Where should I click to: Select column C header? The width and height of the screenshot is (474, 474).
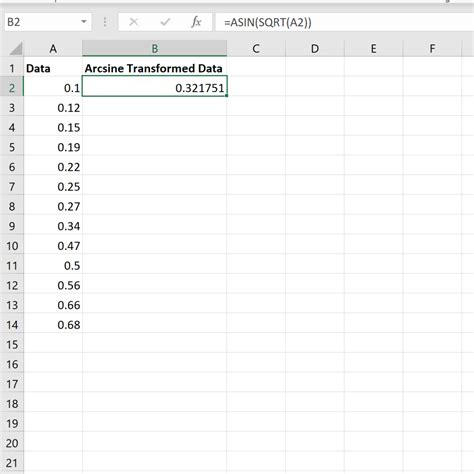coord(256,49)
